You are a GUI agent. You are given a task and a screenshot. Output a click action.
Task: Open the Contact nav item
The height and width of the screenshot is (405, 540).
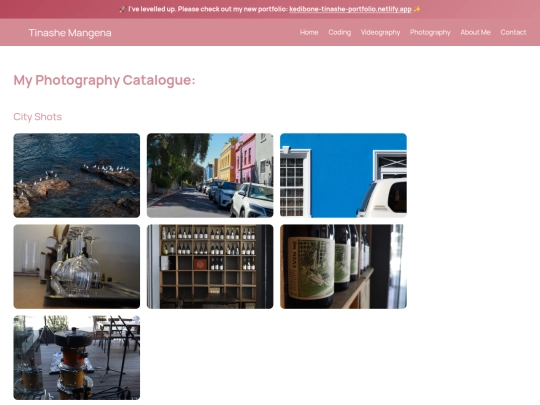513,32
